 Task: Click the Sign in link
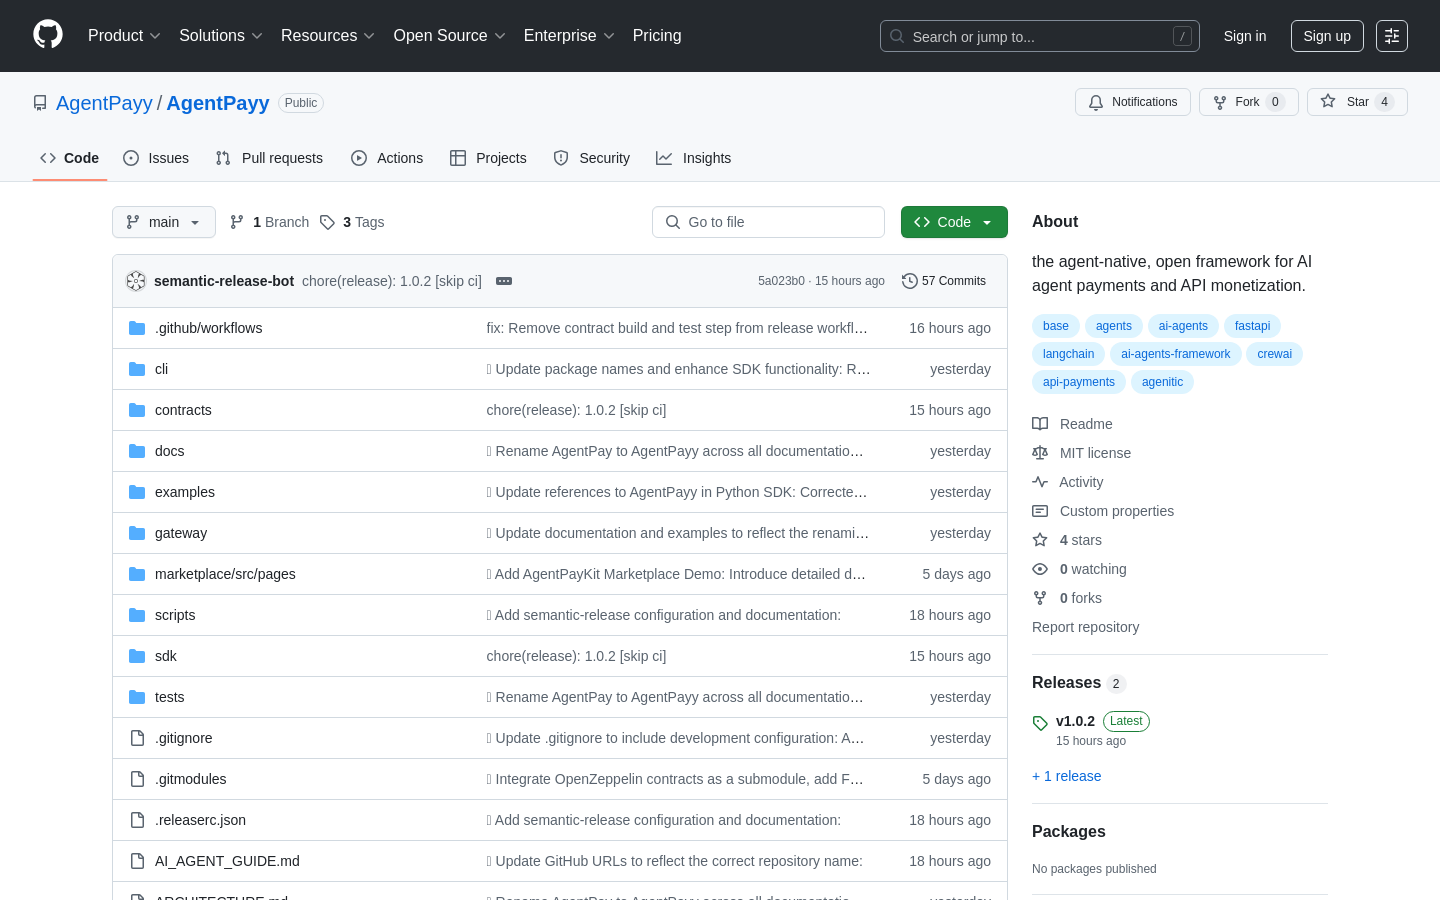(x=1245, y=36)
